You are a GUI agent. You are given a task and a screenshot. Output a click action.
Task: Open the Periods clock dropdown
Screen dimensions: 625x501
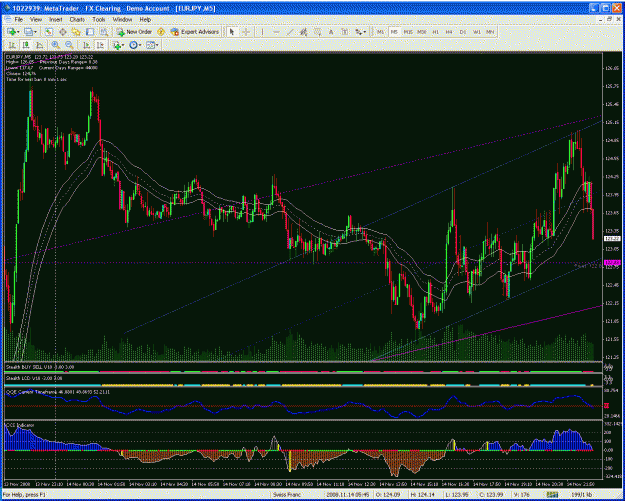[x=135, y=45]
